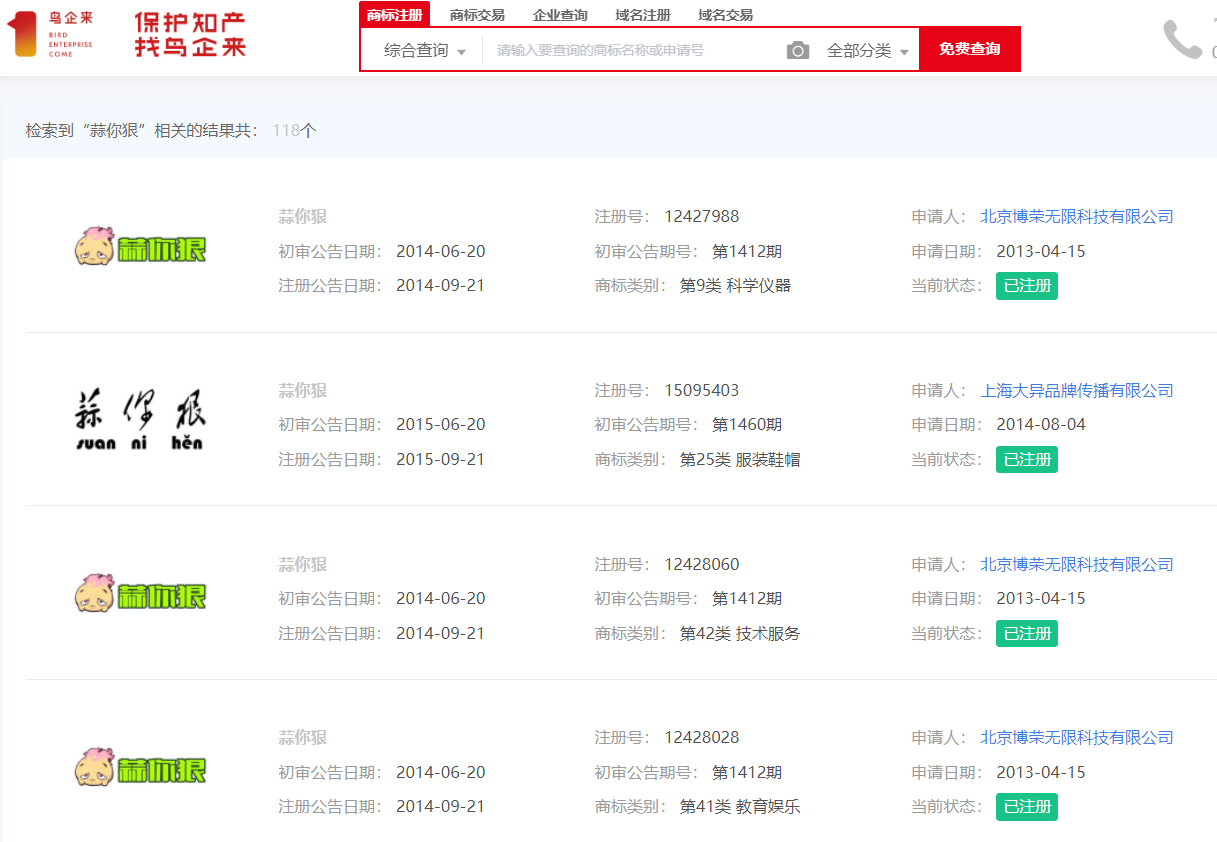Select the 商标交易 tab

(477, 15)
